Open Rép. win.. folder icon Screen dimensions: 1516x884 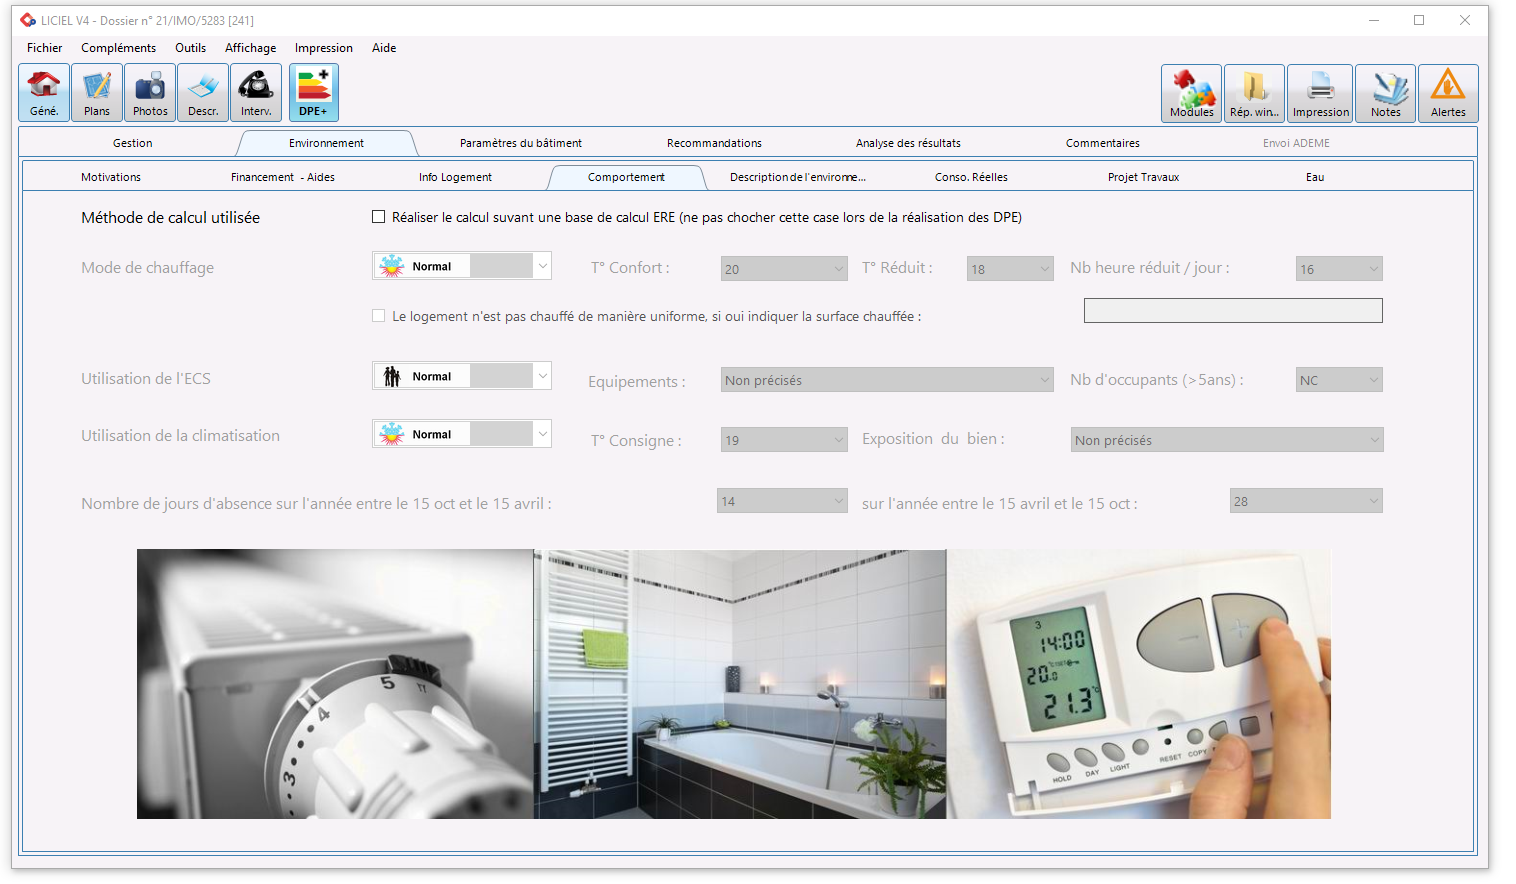(x=1254, y=94)
